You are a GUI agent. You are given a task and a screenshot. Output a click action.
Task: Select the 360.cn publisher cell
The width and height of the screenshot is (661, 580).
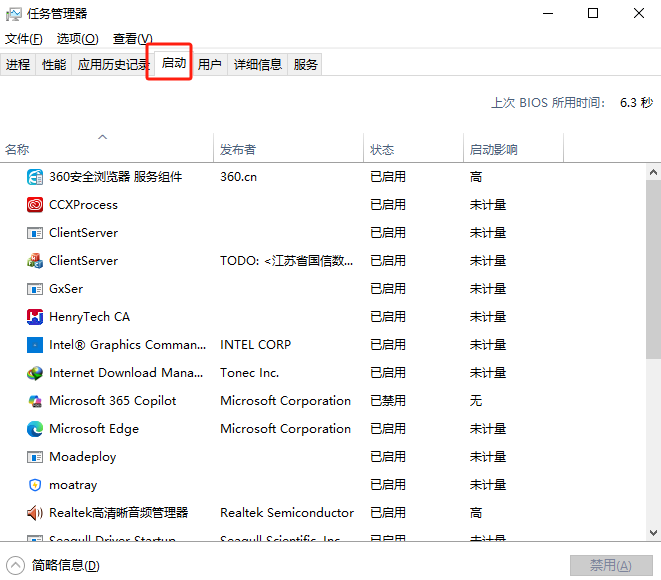click(238, 177)
